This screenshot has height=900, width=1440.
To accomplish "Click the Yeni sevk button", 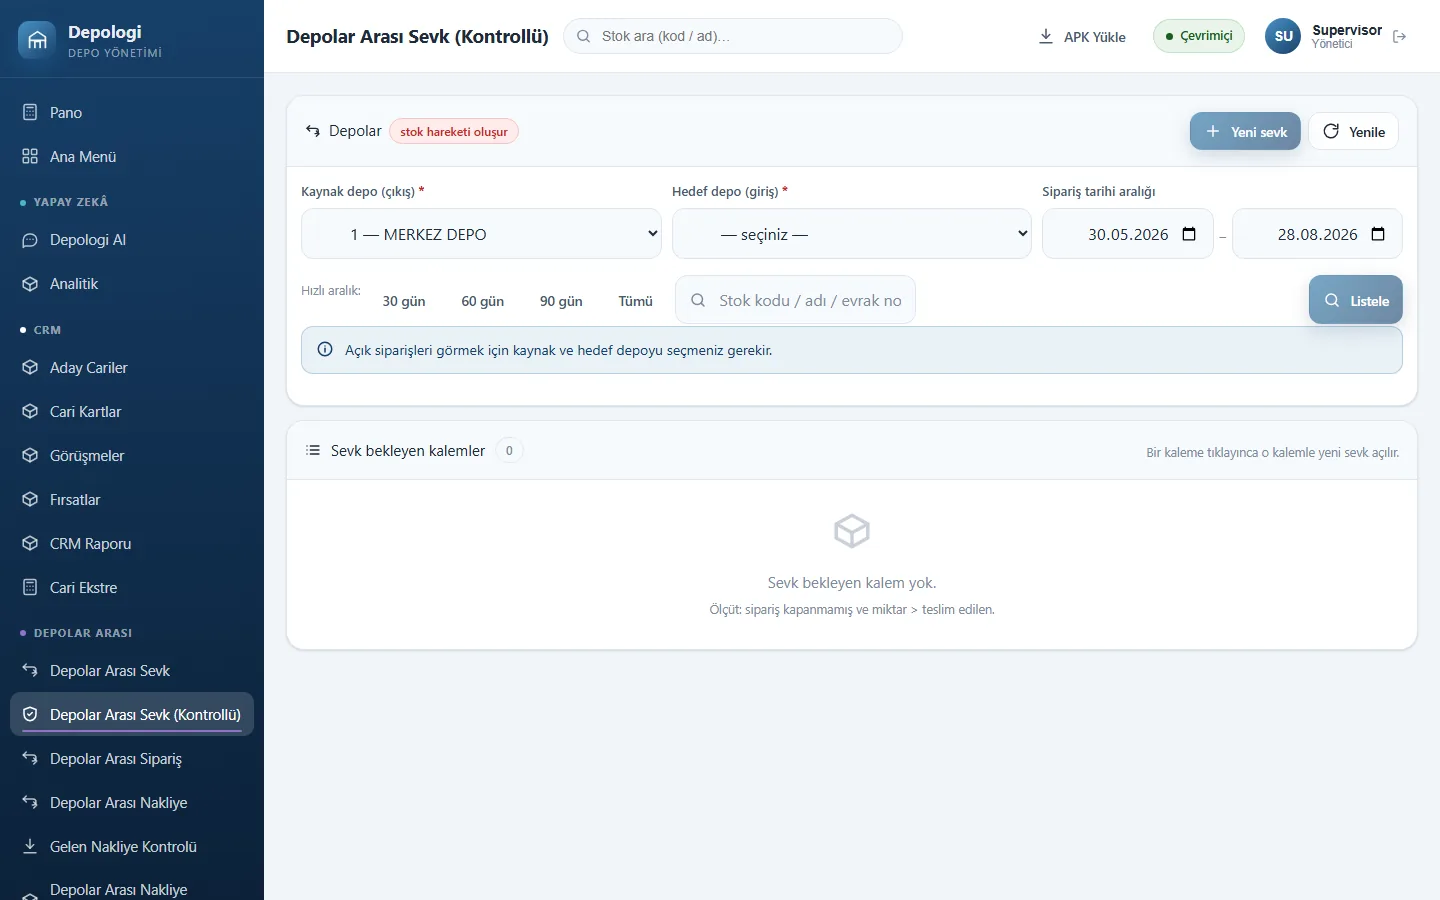I will (1245, 131).
